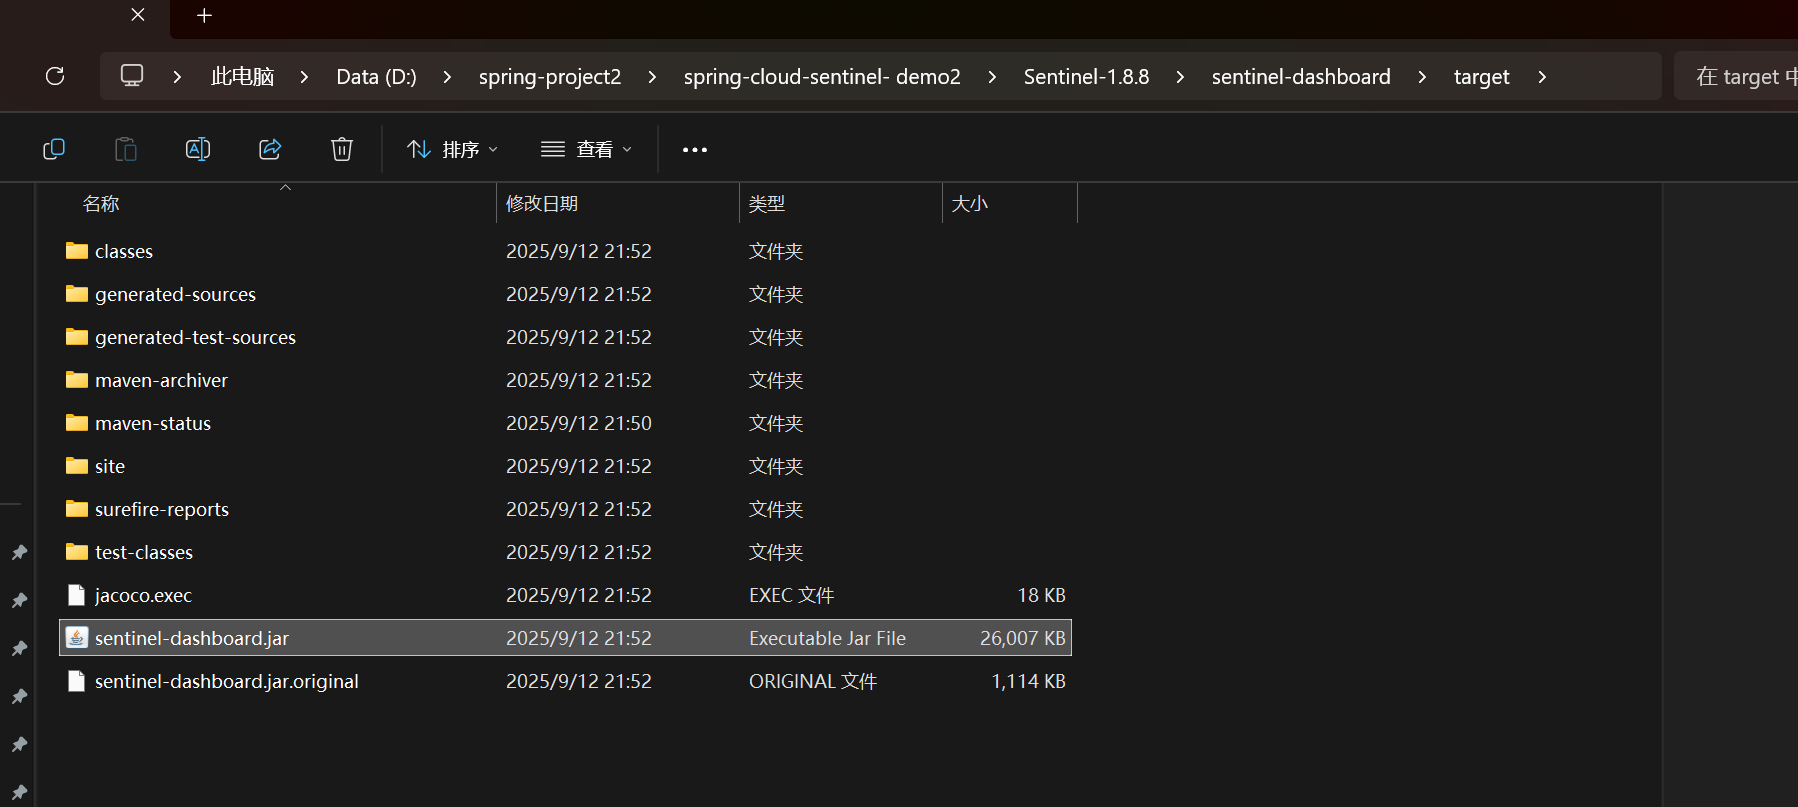Viewport: 1798px width, 807px height.
Task: Click the classes folder icon
Action: tap(77, 250)
